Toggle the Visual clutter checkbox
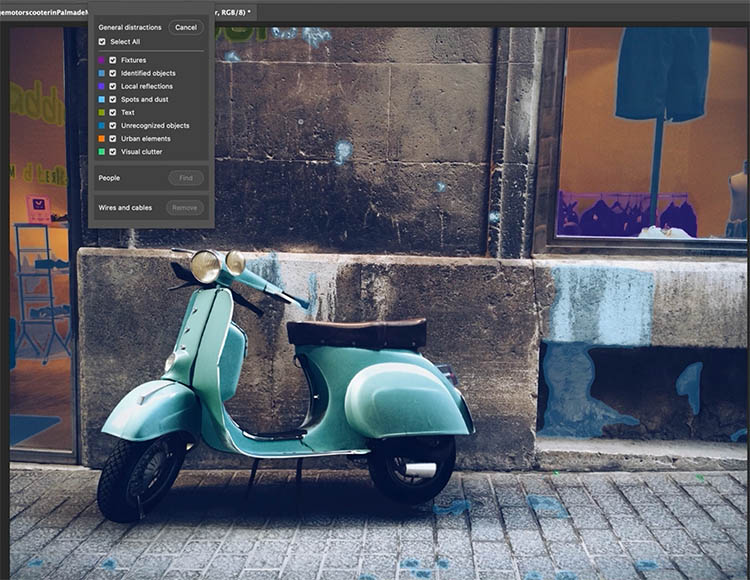Viewport: 750px width, 580px height. coord(113,151)
